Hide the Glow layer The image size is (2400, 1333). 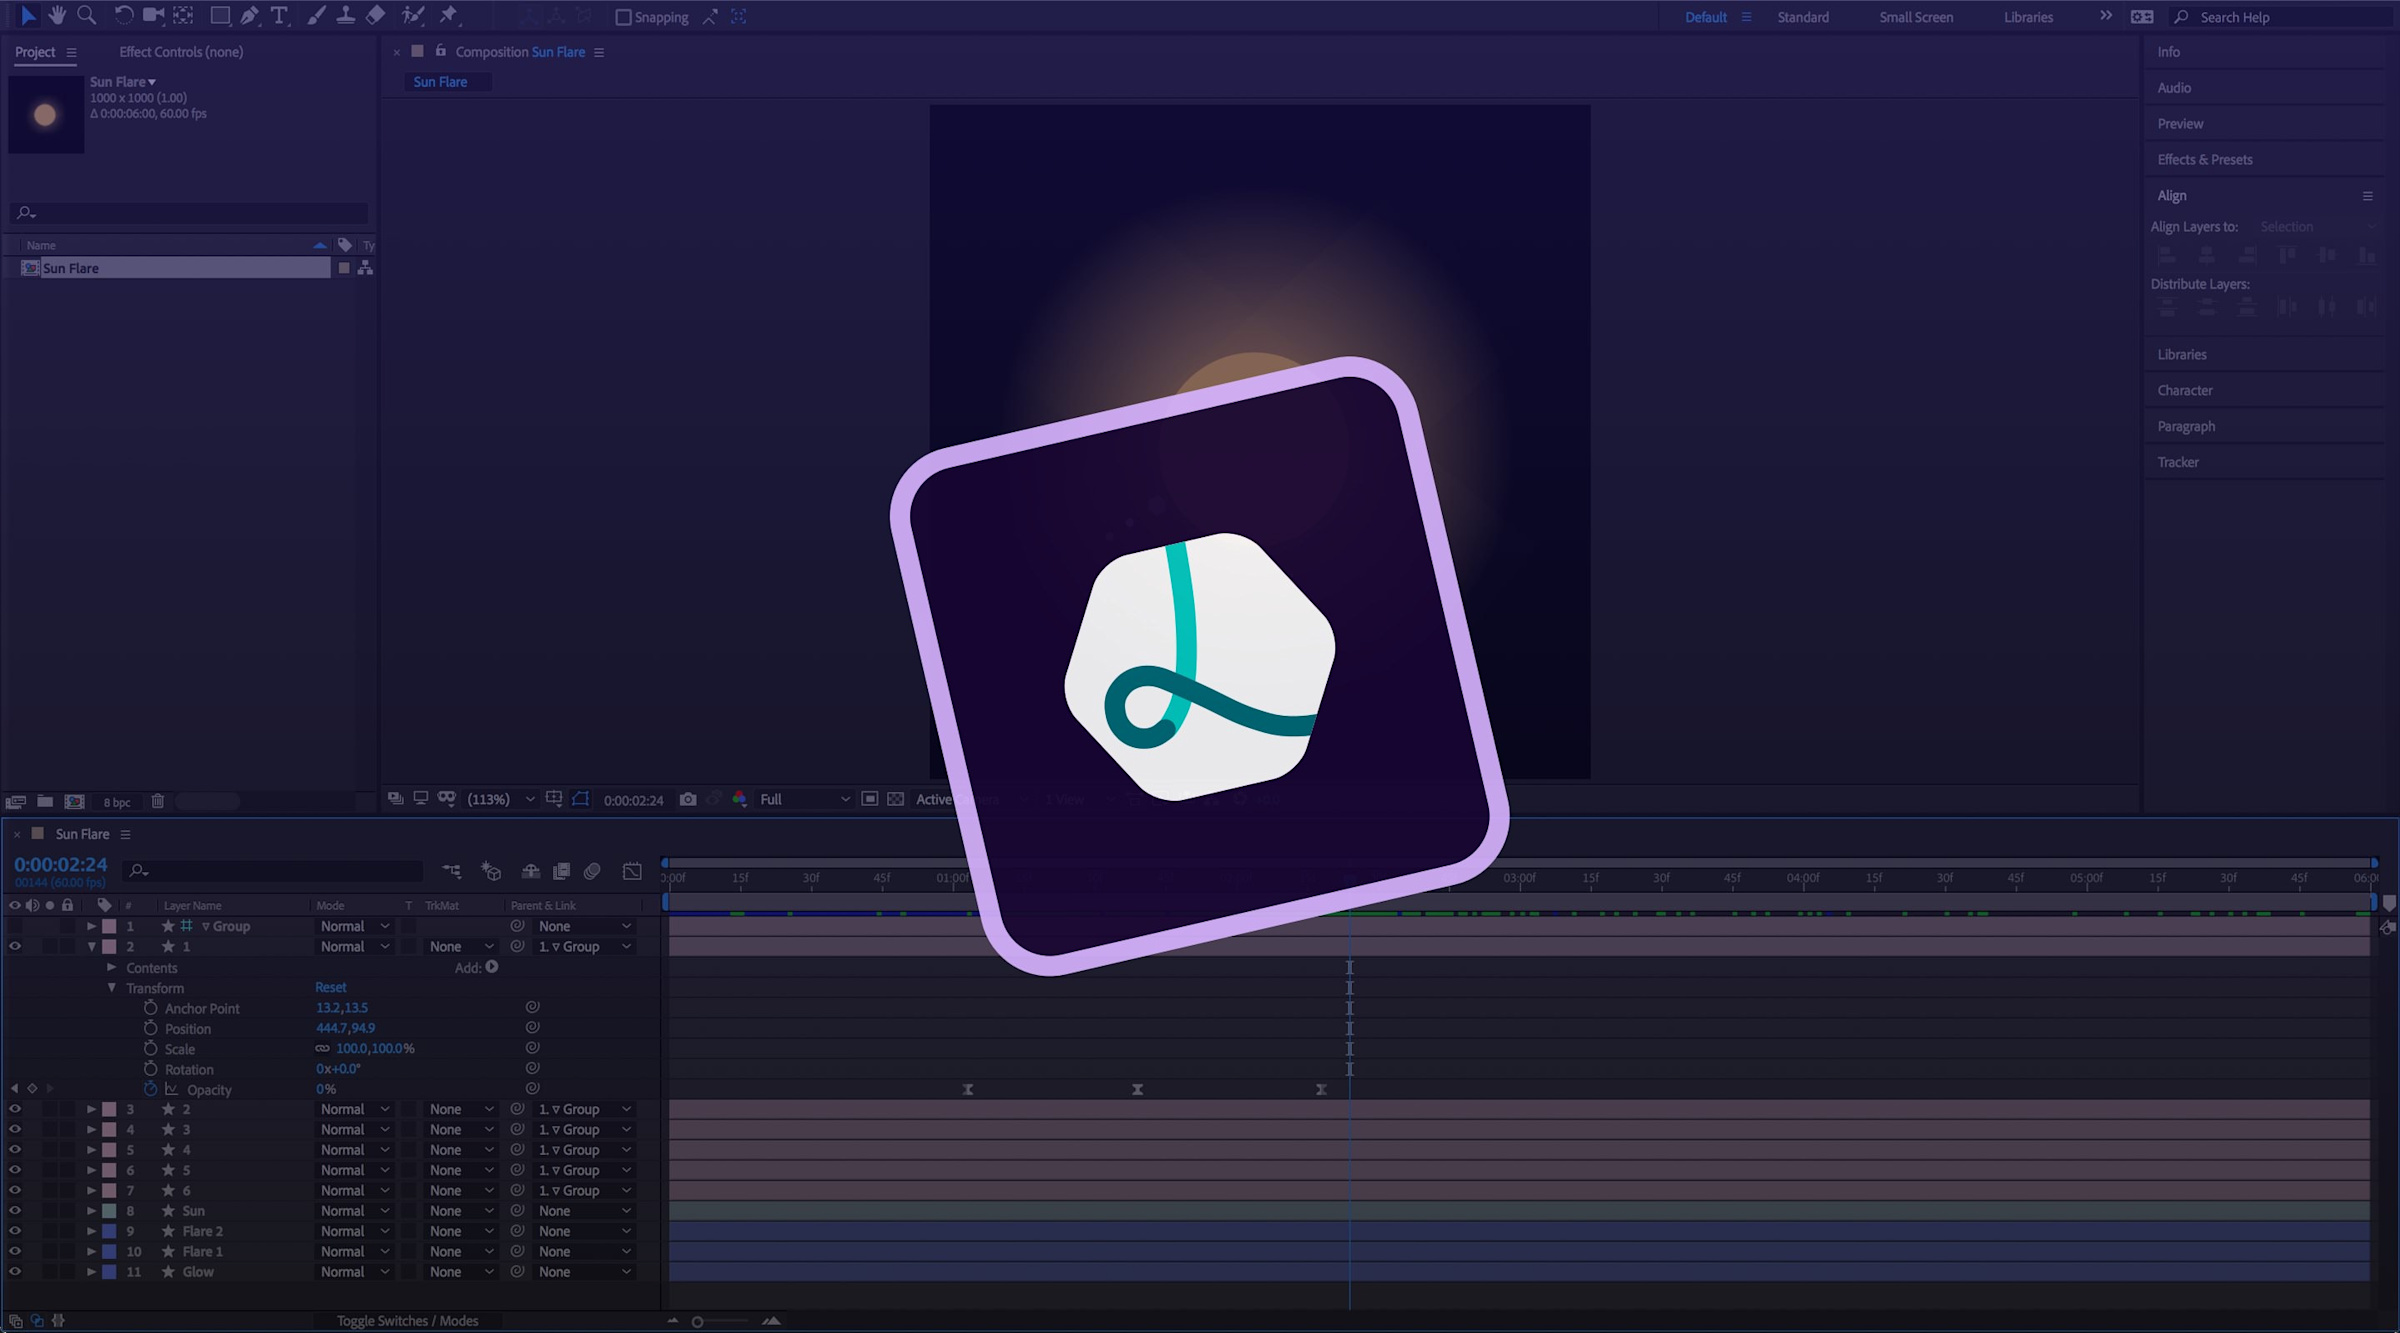(15, 1271)
